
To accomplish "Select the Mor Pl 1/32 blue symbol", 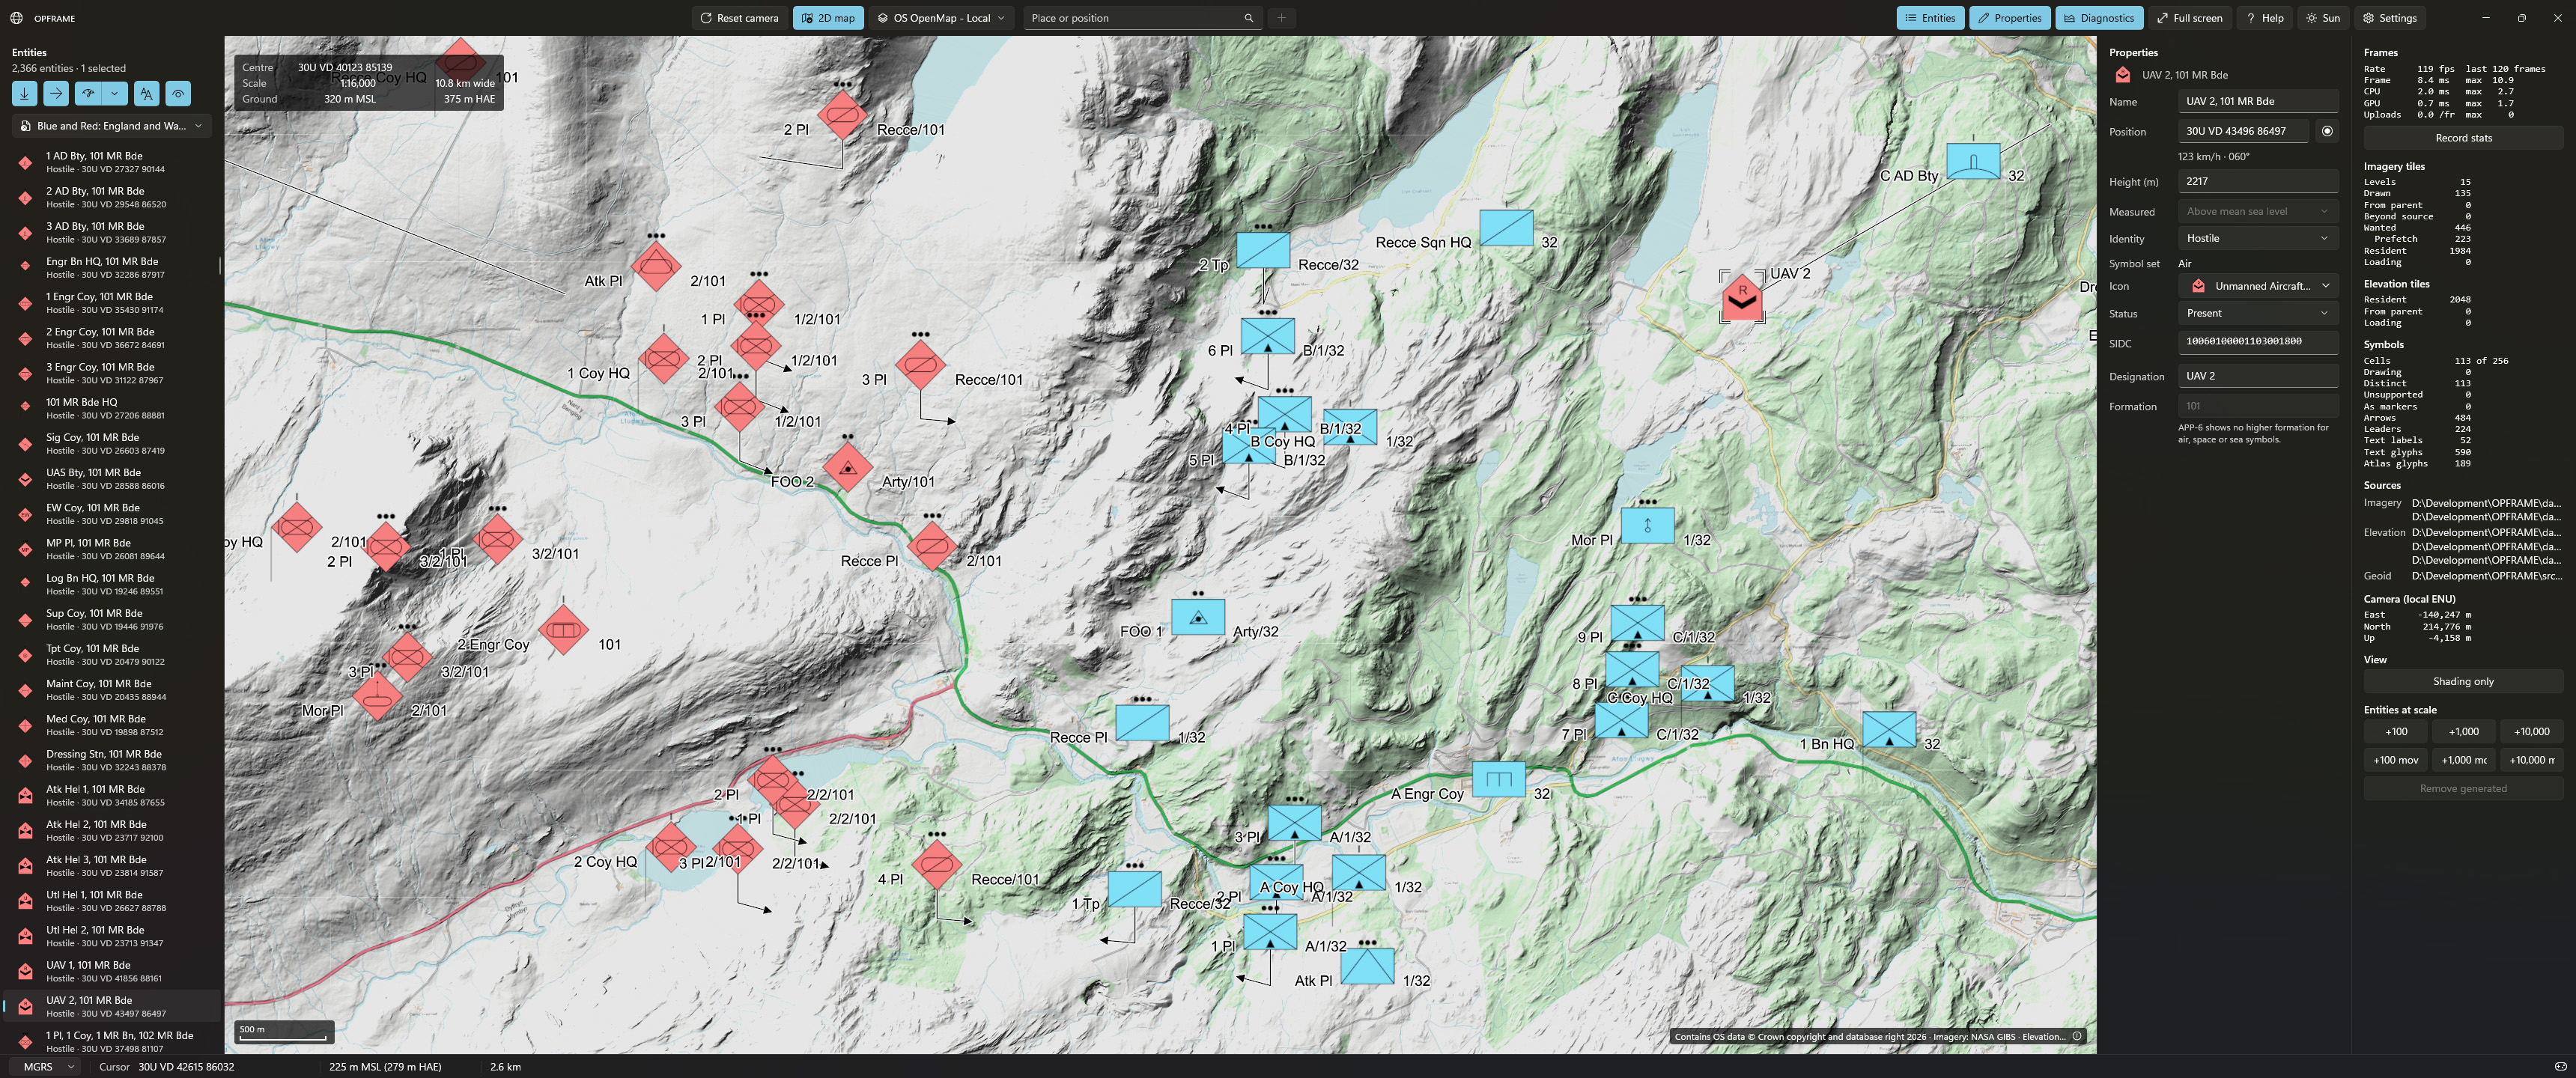I will [1647, 526].
